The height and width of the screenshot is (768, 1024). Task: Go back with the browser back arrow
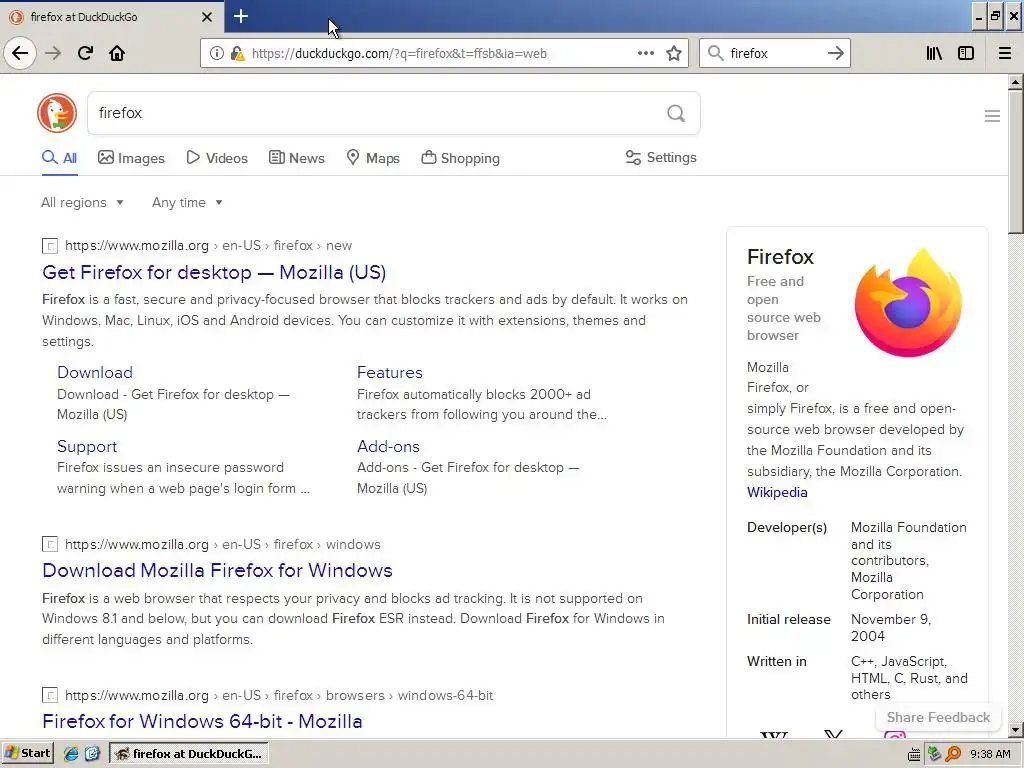pos(20,53)
